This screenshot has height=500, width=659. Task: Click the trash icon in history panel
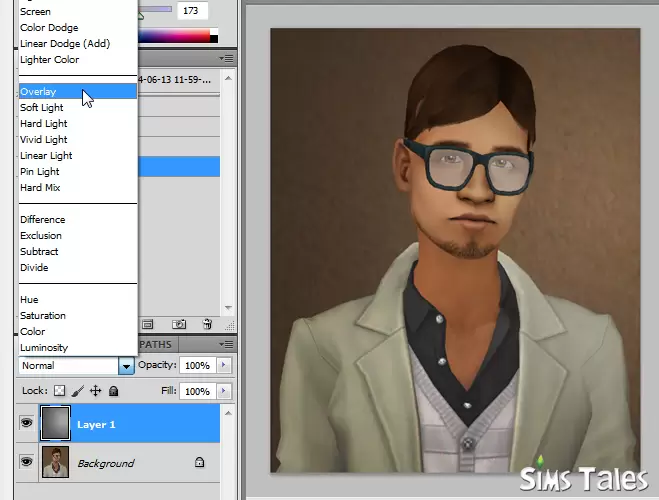point(207,324)
